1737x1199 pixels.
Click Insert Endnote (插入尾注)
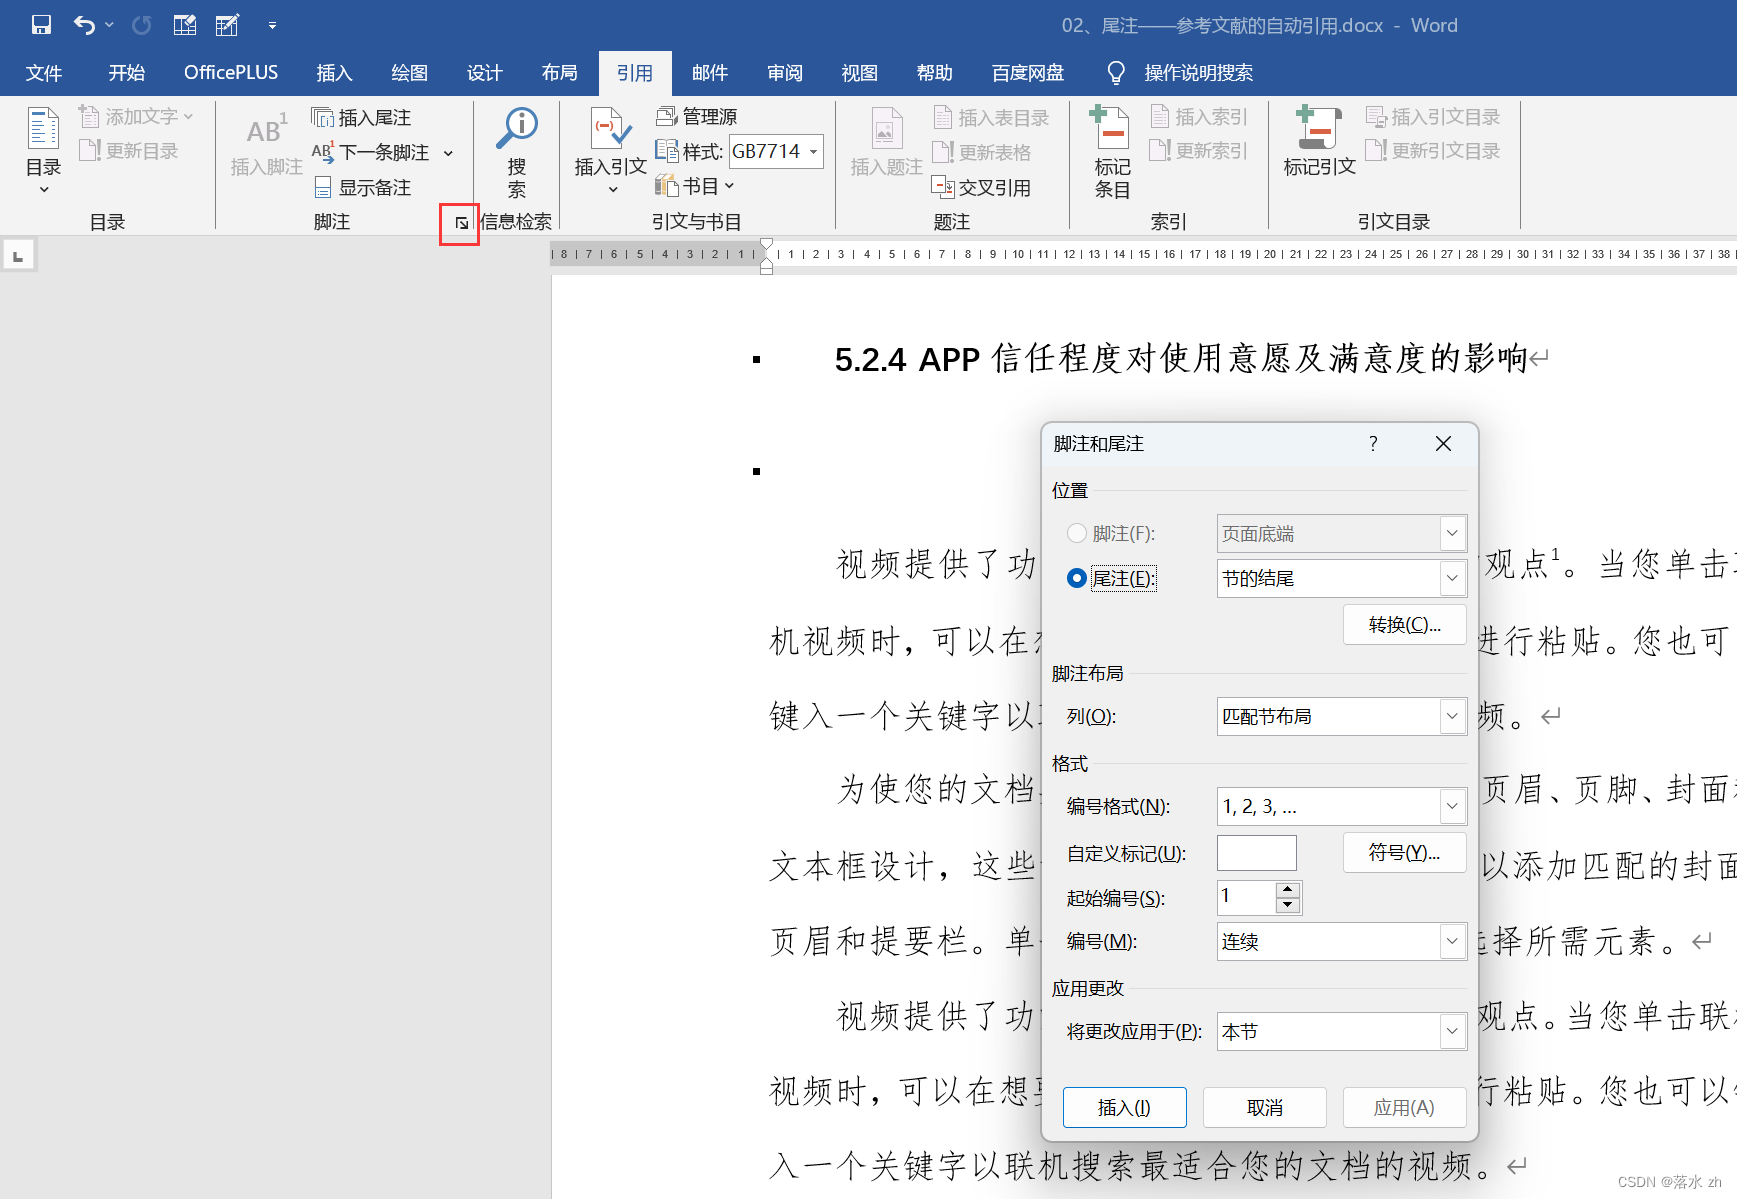click(361, 118)
